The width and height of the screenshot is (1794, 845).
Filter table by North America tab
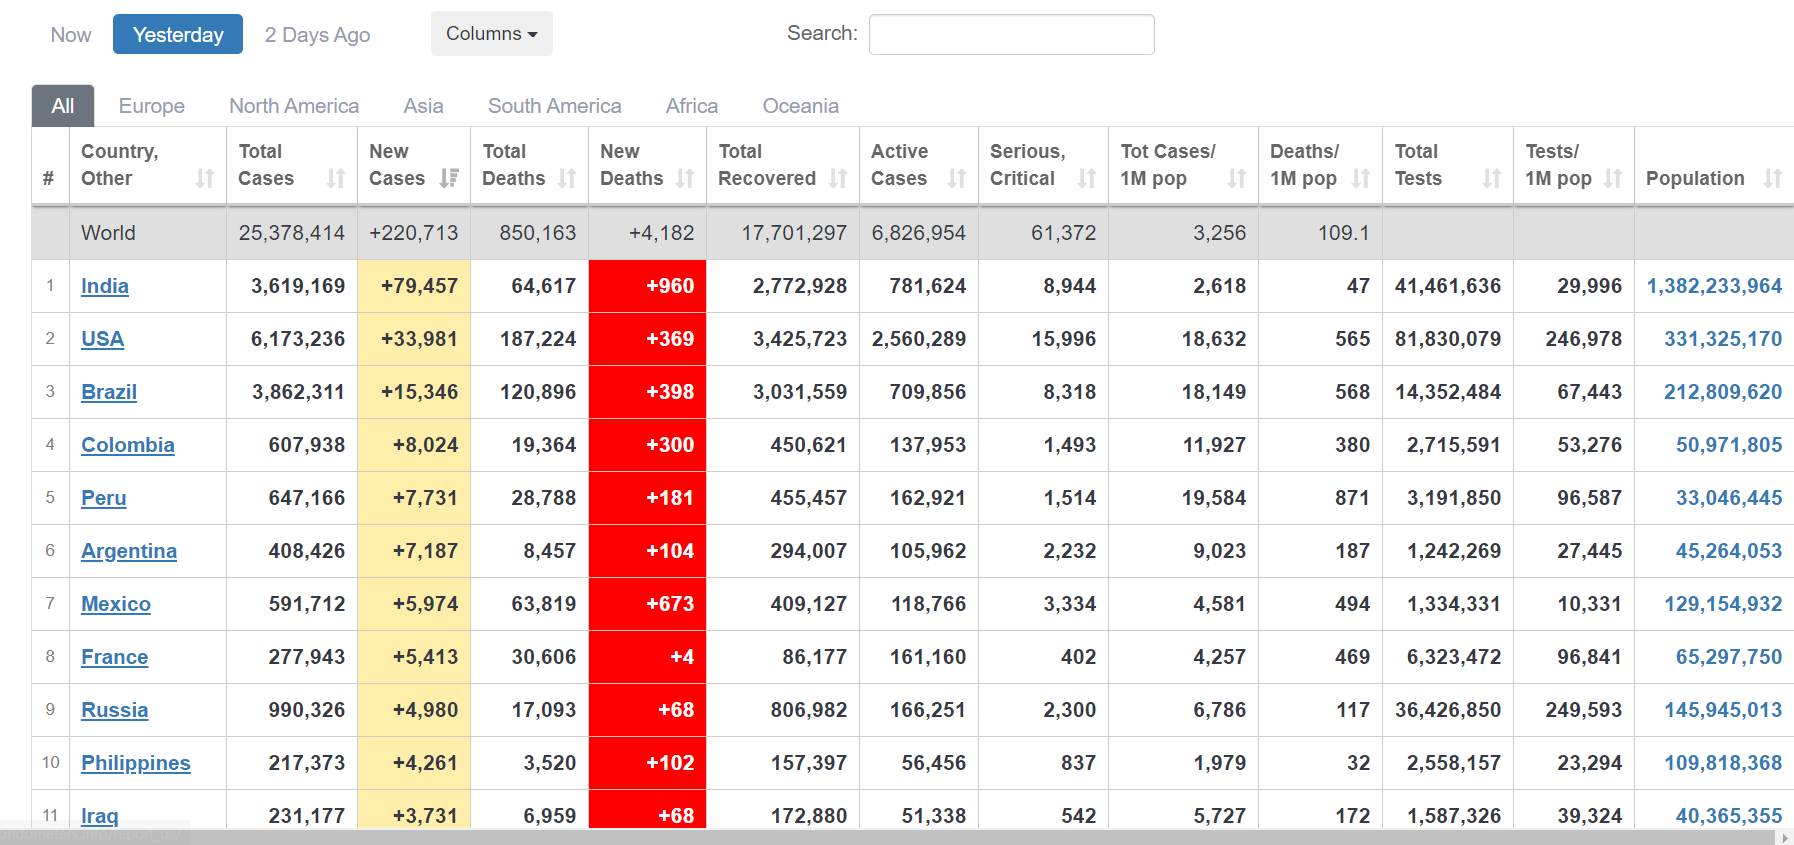(x=294, y=106)
